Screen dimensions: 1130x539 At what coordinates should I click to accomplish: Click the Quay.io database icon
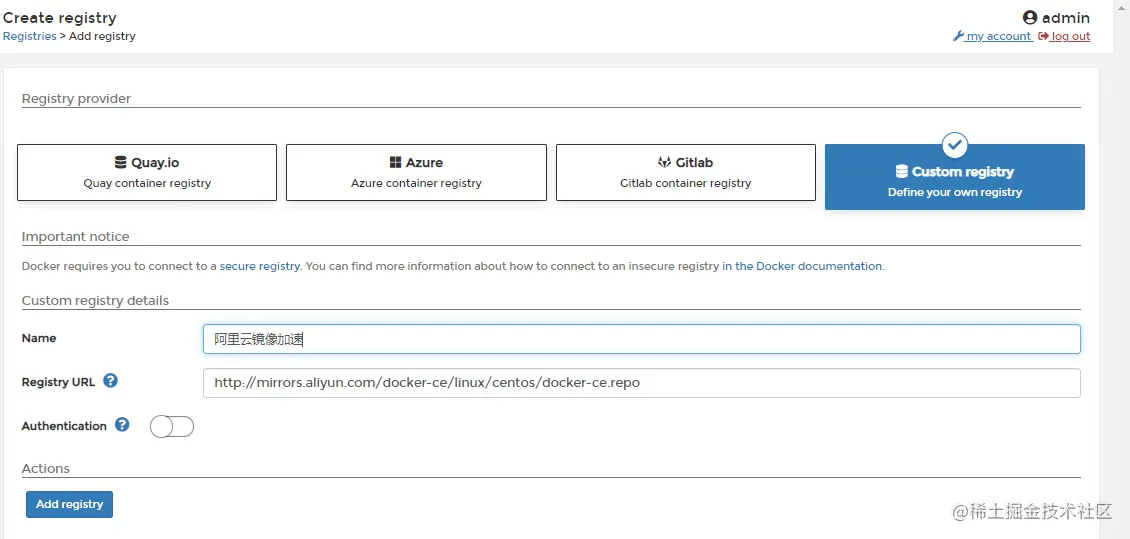pos(120,162)
